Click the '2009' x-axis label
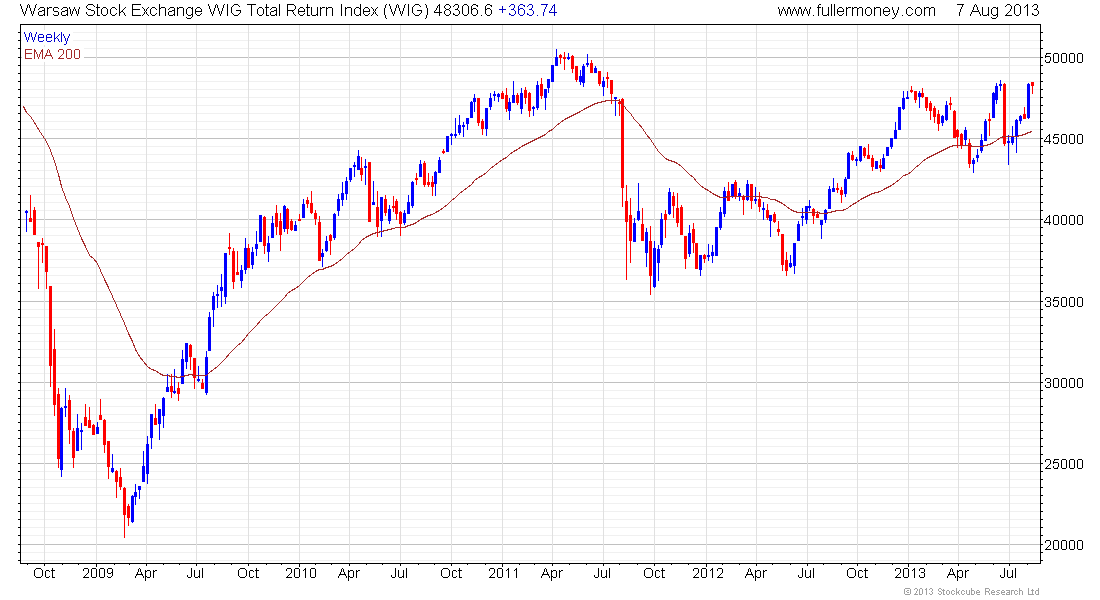The image size is (1100, 600). tap(98, 573)
